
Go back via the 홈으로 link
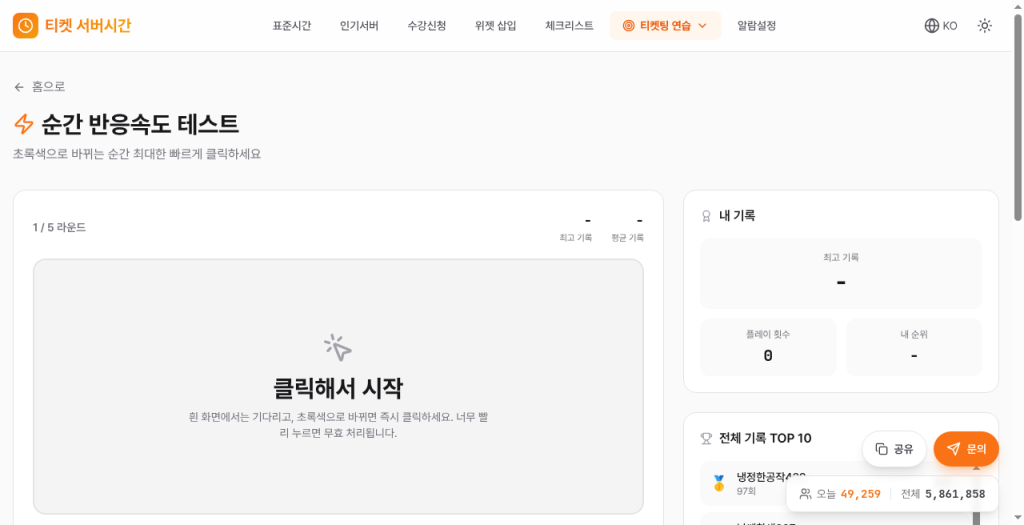[39, 87]
